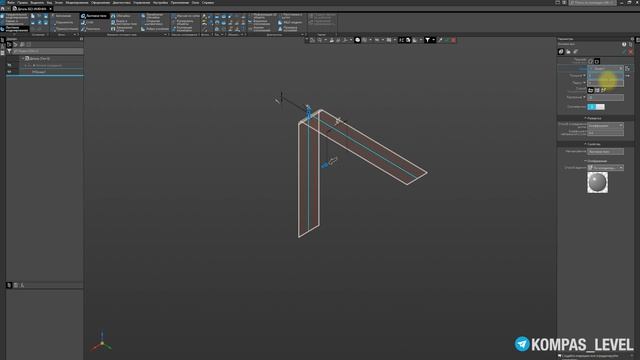Click the Наименование name field
640x360 pixels.
[605, 151]
